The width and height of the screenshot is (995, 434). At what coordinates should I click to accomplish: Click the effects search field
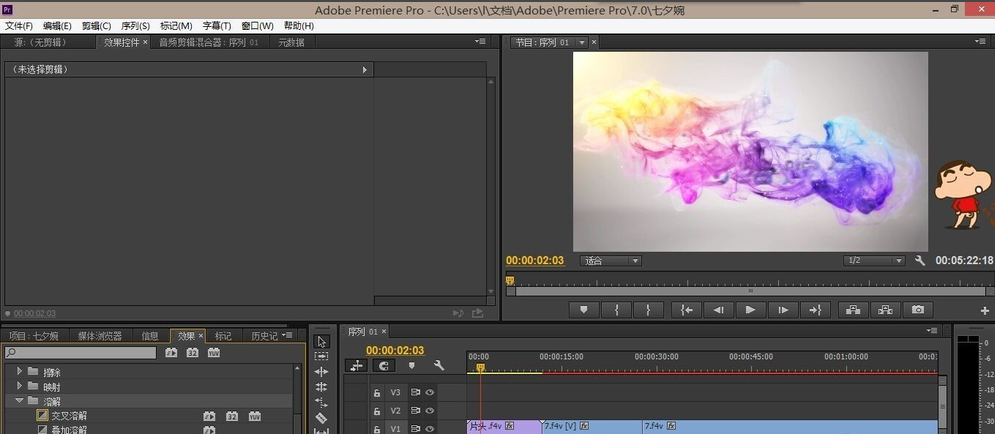pyautogui.click(x=80, y=353)
